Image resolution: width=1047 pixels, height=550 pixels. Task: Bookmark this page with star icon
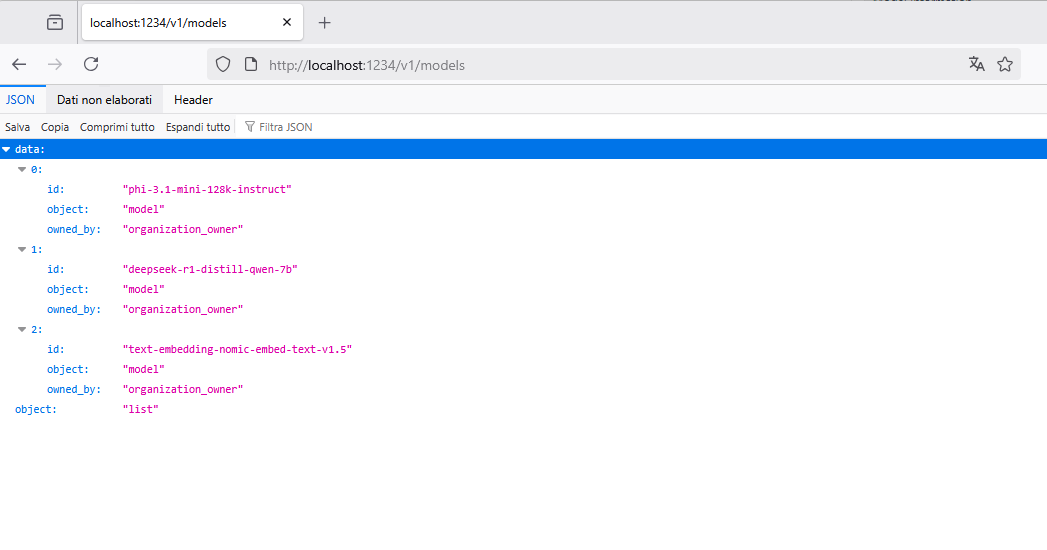click(1005, 64)
